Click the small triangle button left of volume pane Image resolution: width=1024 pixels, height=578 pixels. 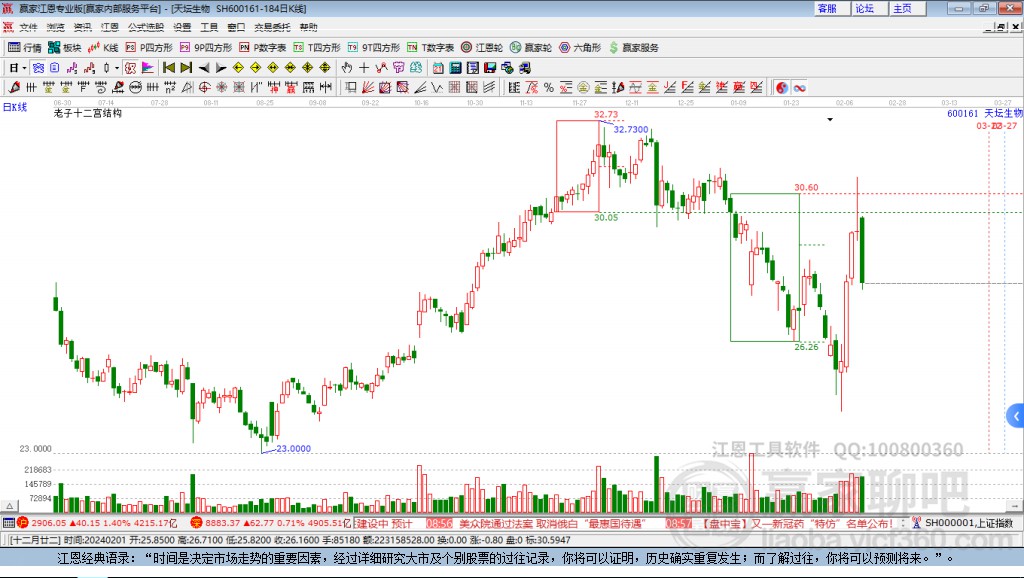[9, 506]
